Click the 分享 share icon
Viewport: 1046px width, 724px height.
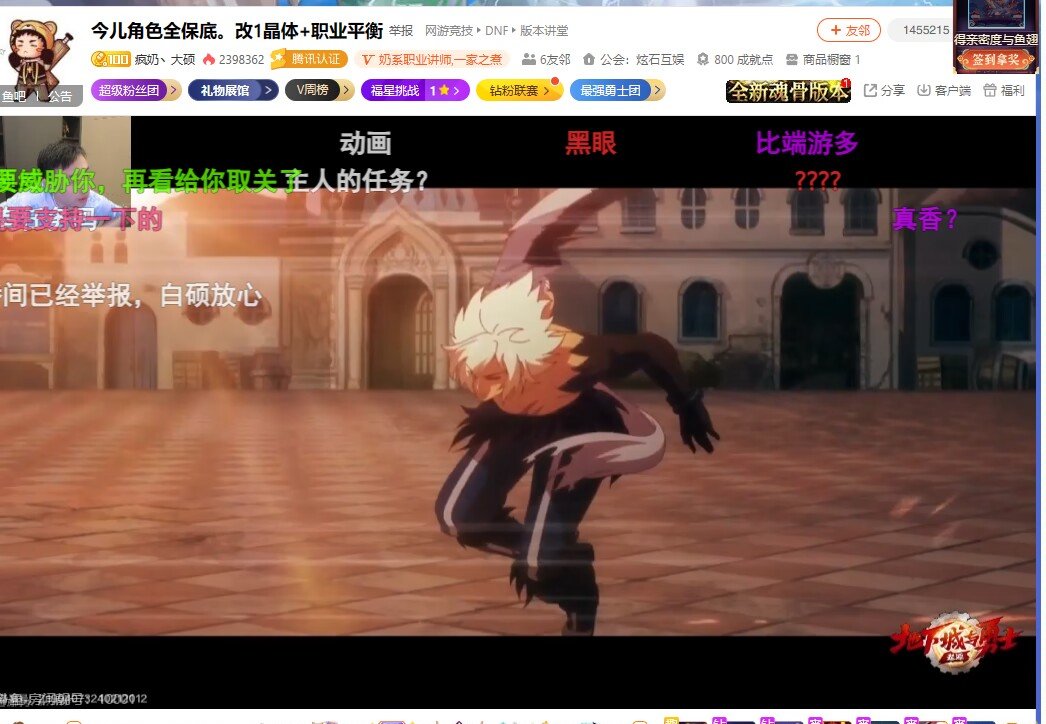tap(884, 90)
